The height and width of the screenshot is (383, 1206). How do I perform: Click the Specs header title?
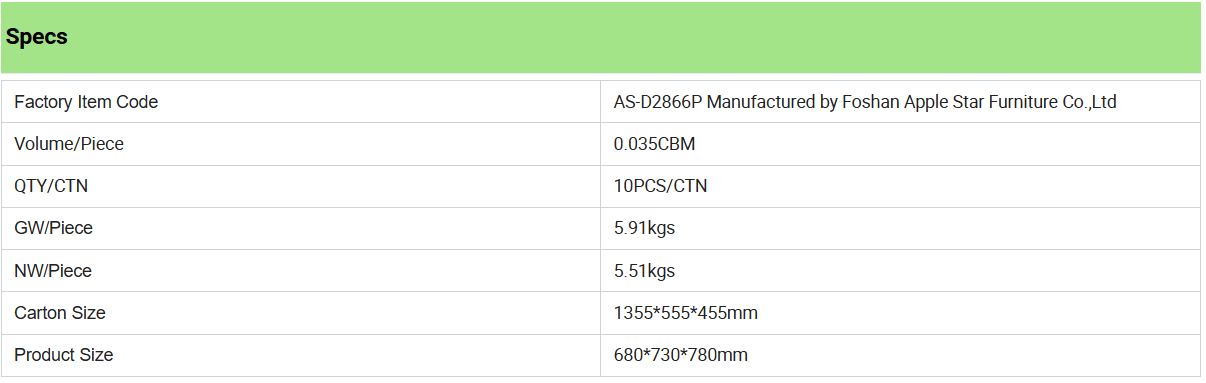tap(37, 37)
